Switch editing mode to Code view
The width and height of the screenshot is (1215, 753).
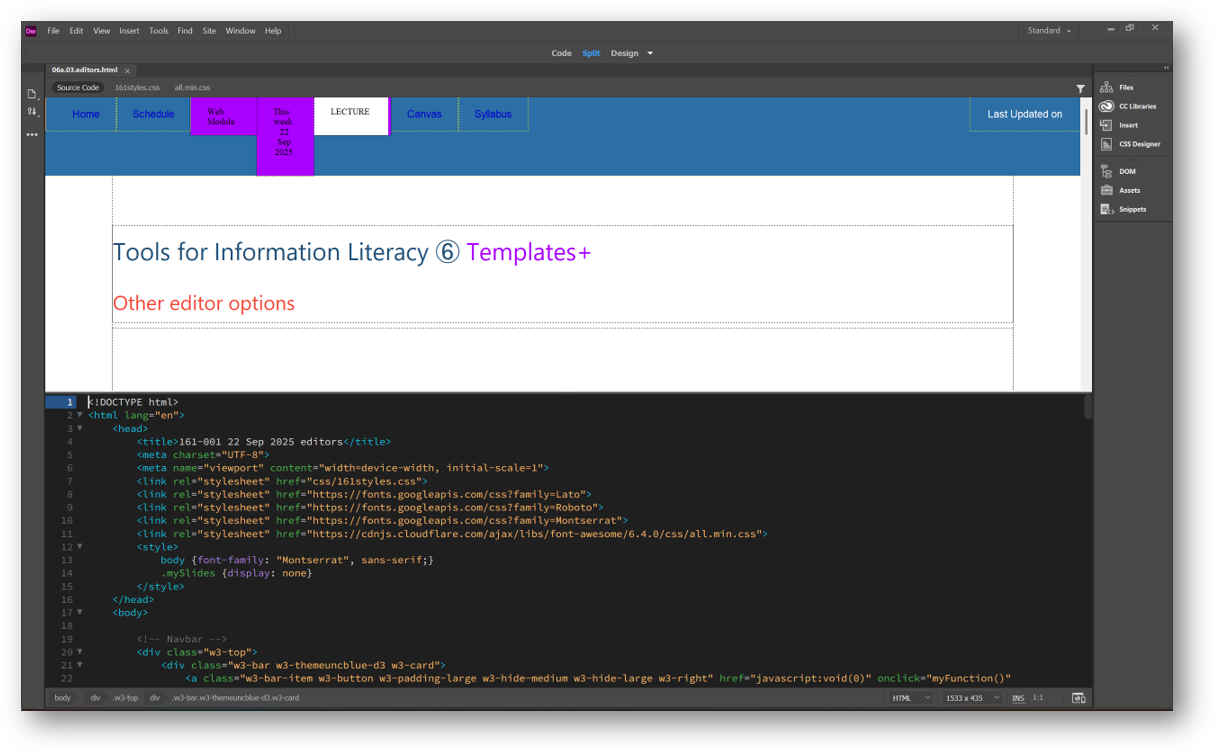coord(561,53)
